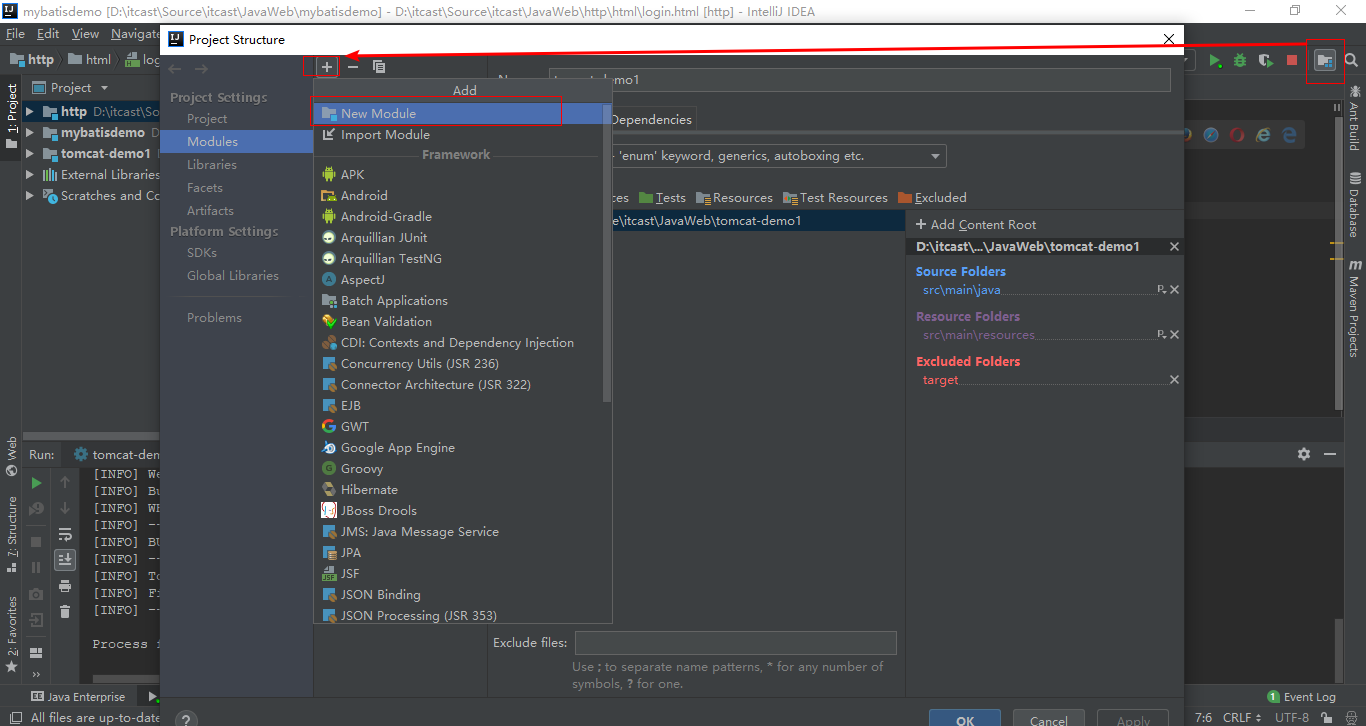
Task: Unmark src\main\resources resource folder X
Action: [x=1174, y=335]
